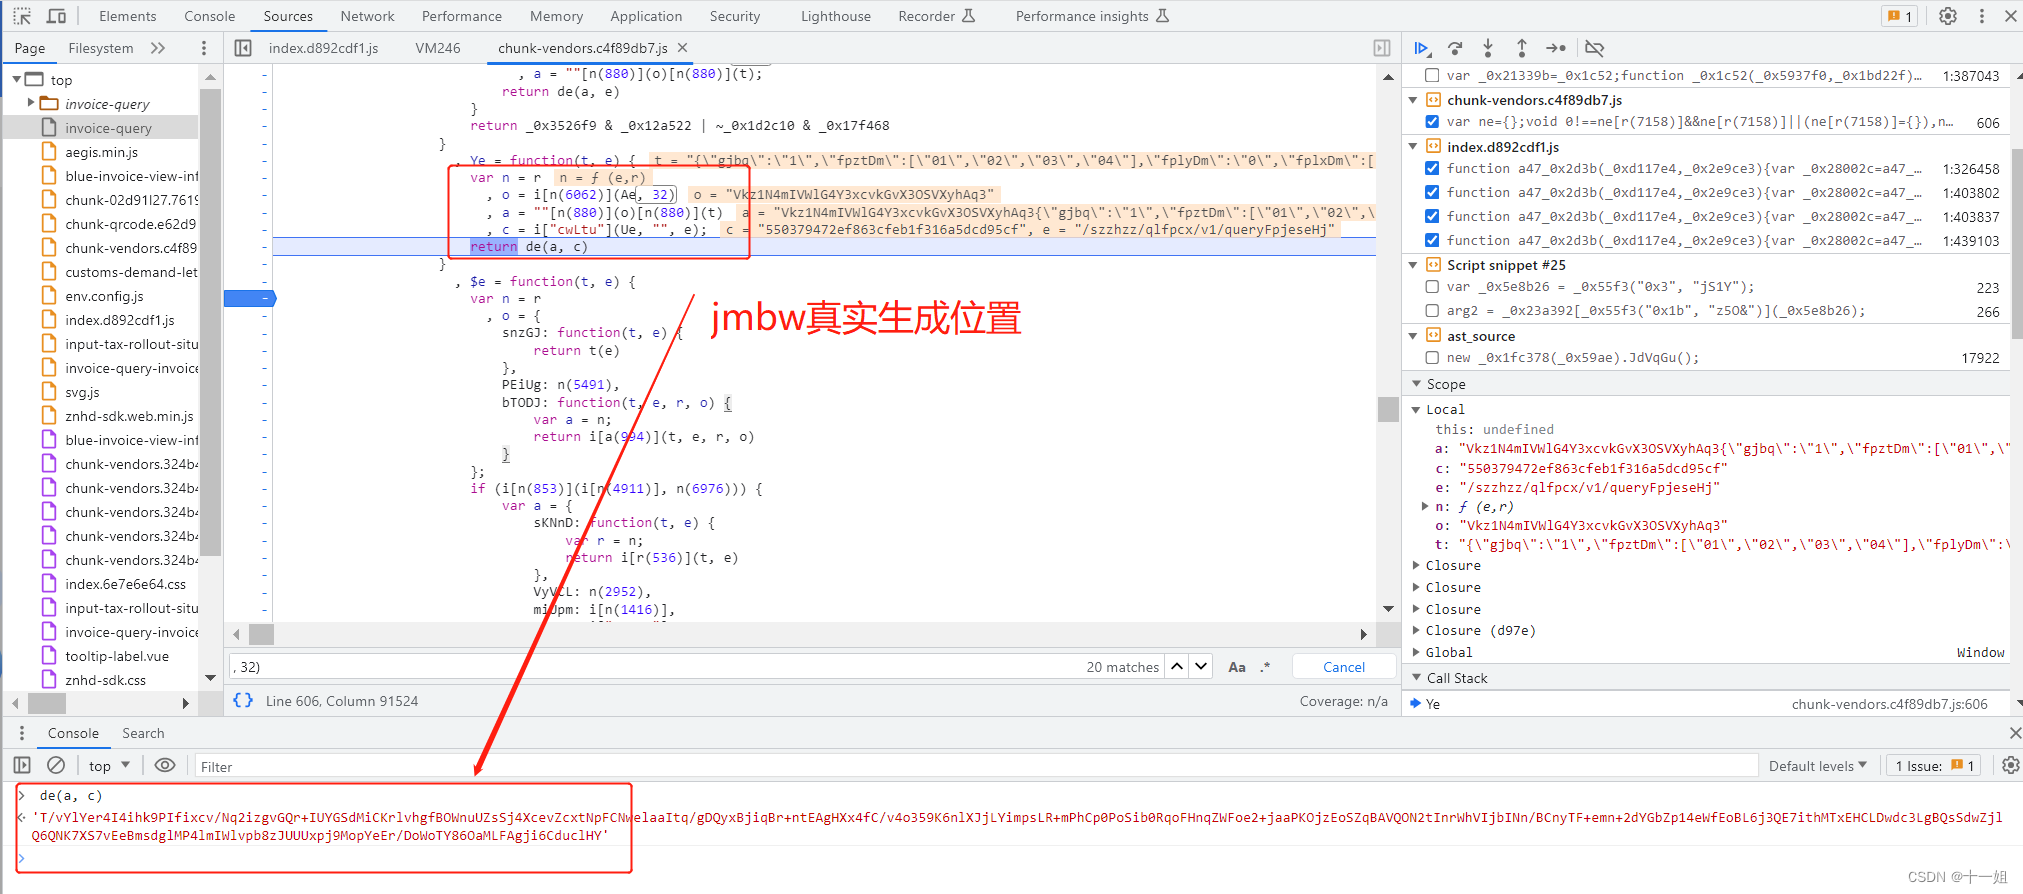The image size is (2023, 894).
Task: Go to next search match
Action: coord(1201,666)
